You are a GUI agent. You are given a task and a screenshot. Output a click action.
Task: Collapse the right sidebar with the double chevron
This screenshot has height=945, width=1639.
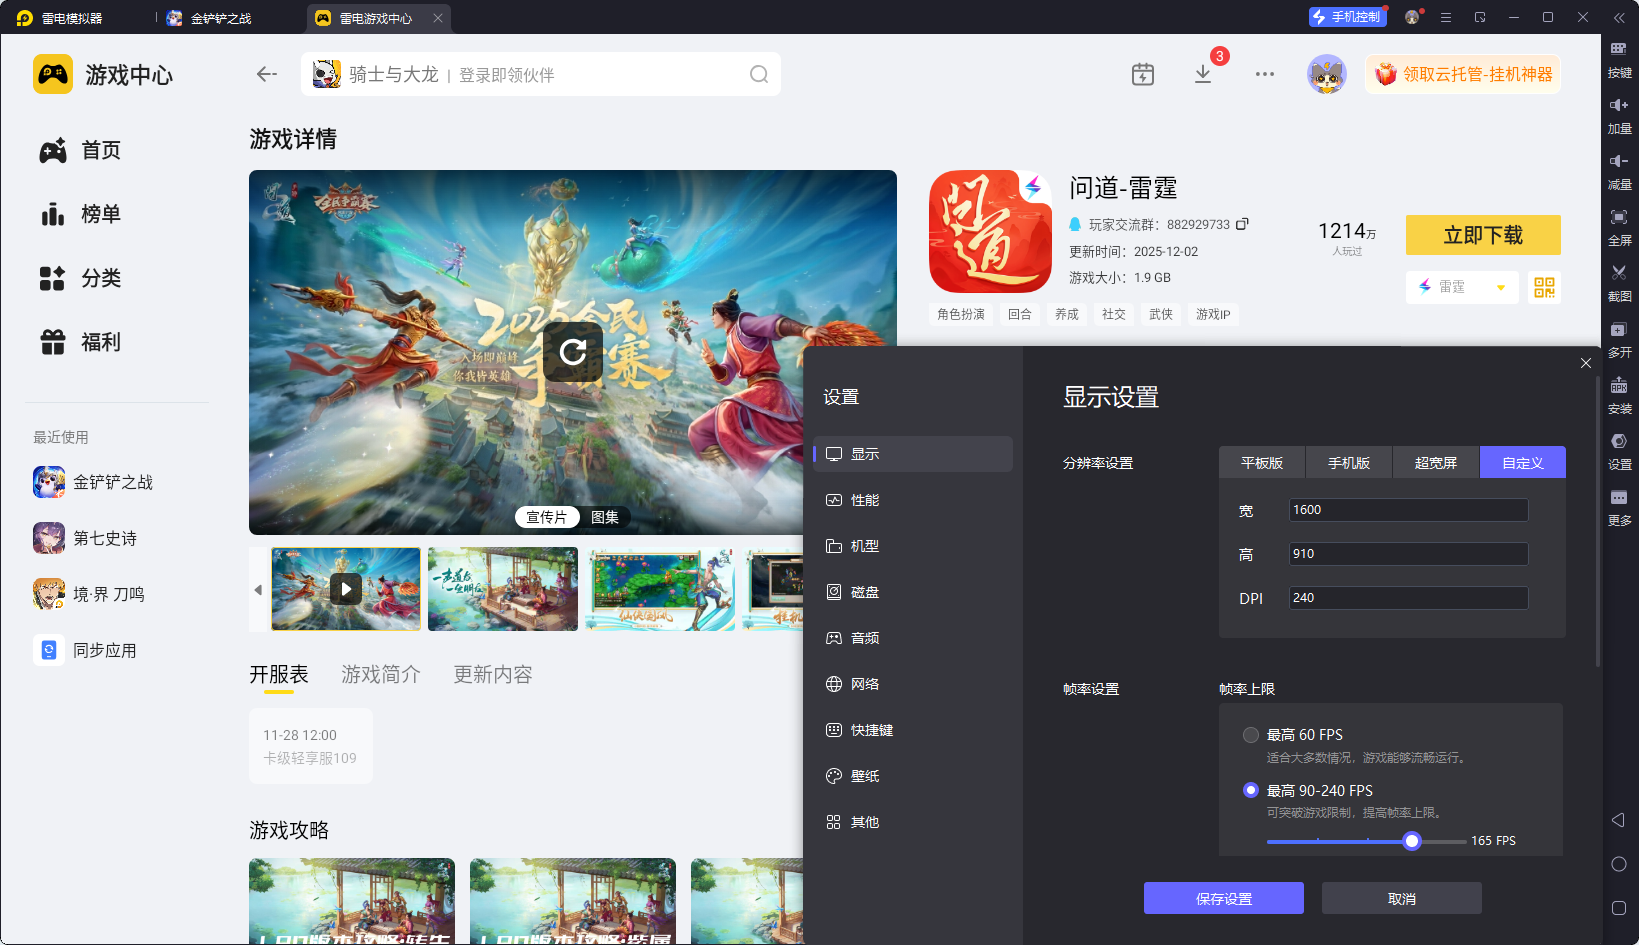coord(1619,17)
